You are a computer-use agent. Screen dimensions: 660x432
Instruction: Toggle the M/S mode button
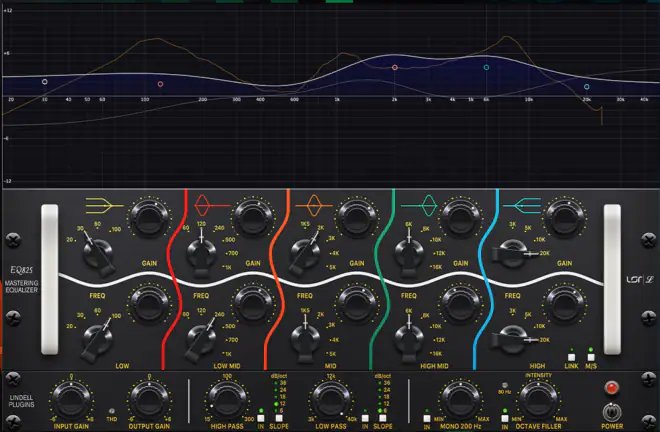[x=591, y=357]
